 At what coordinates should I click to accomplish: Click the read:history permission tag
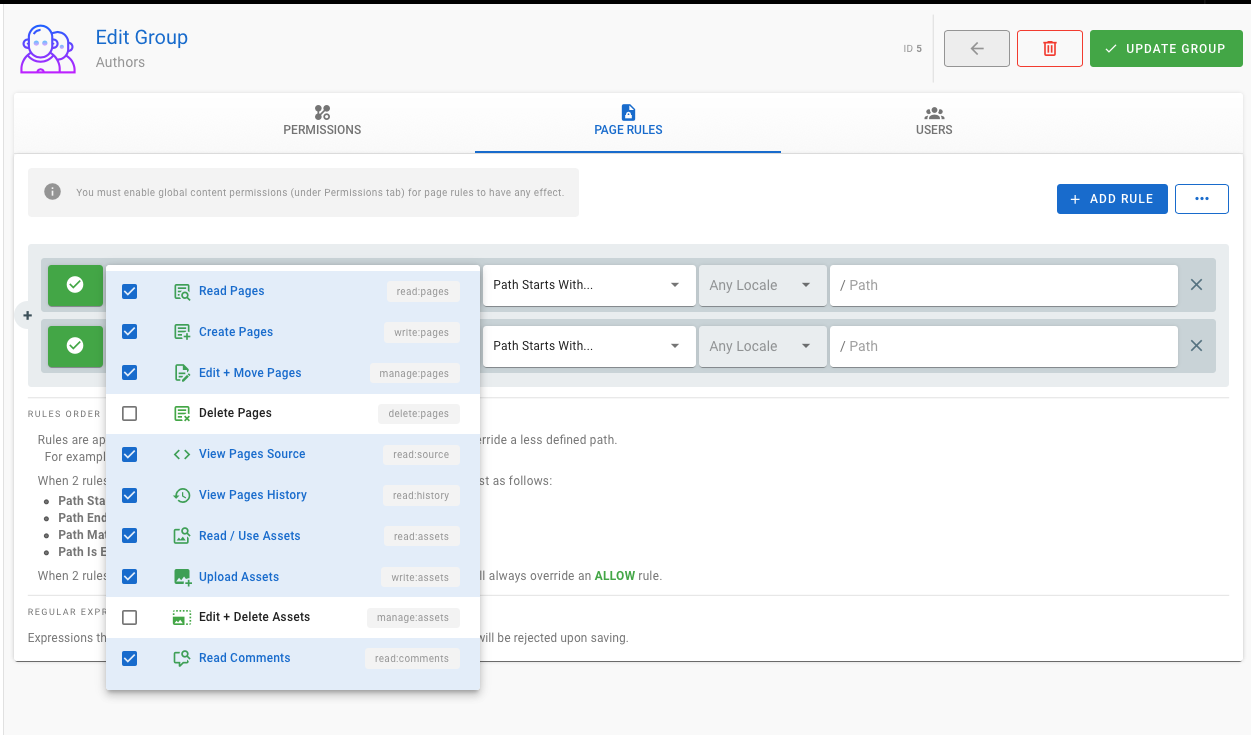click(x=421, y=495)
